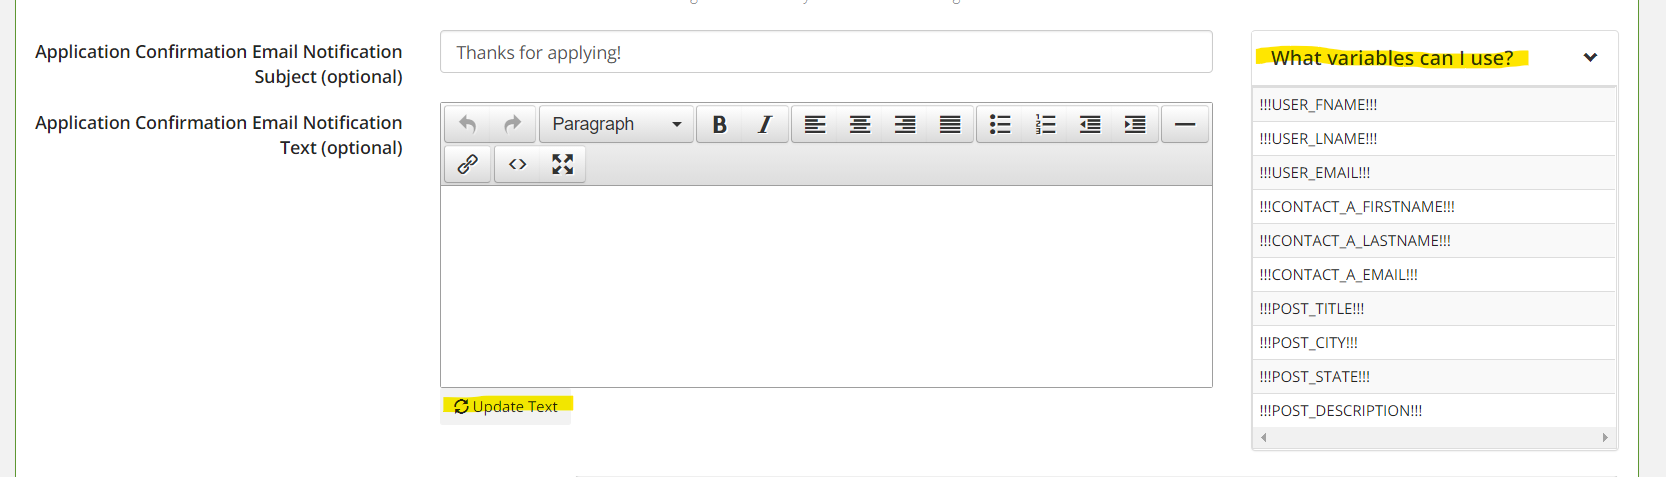Open the Paragraph format dropdown

[616, 124]
